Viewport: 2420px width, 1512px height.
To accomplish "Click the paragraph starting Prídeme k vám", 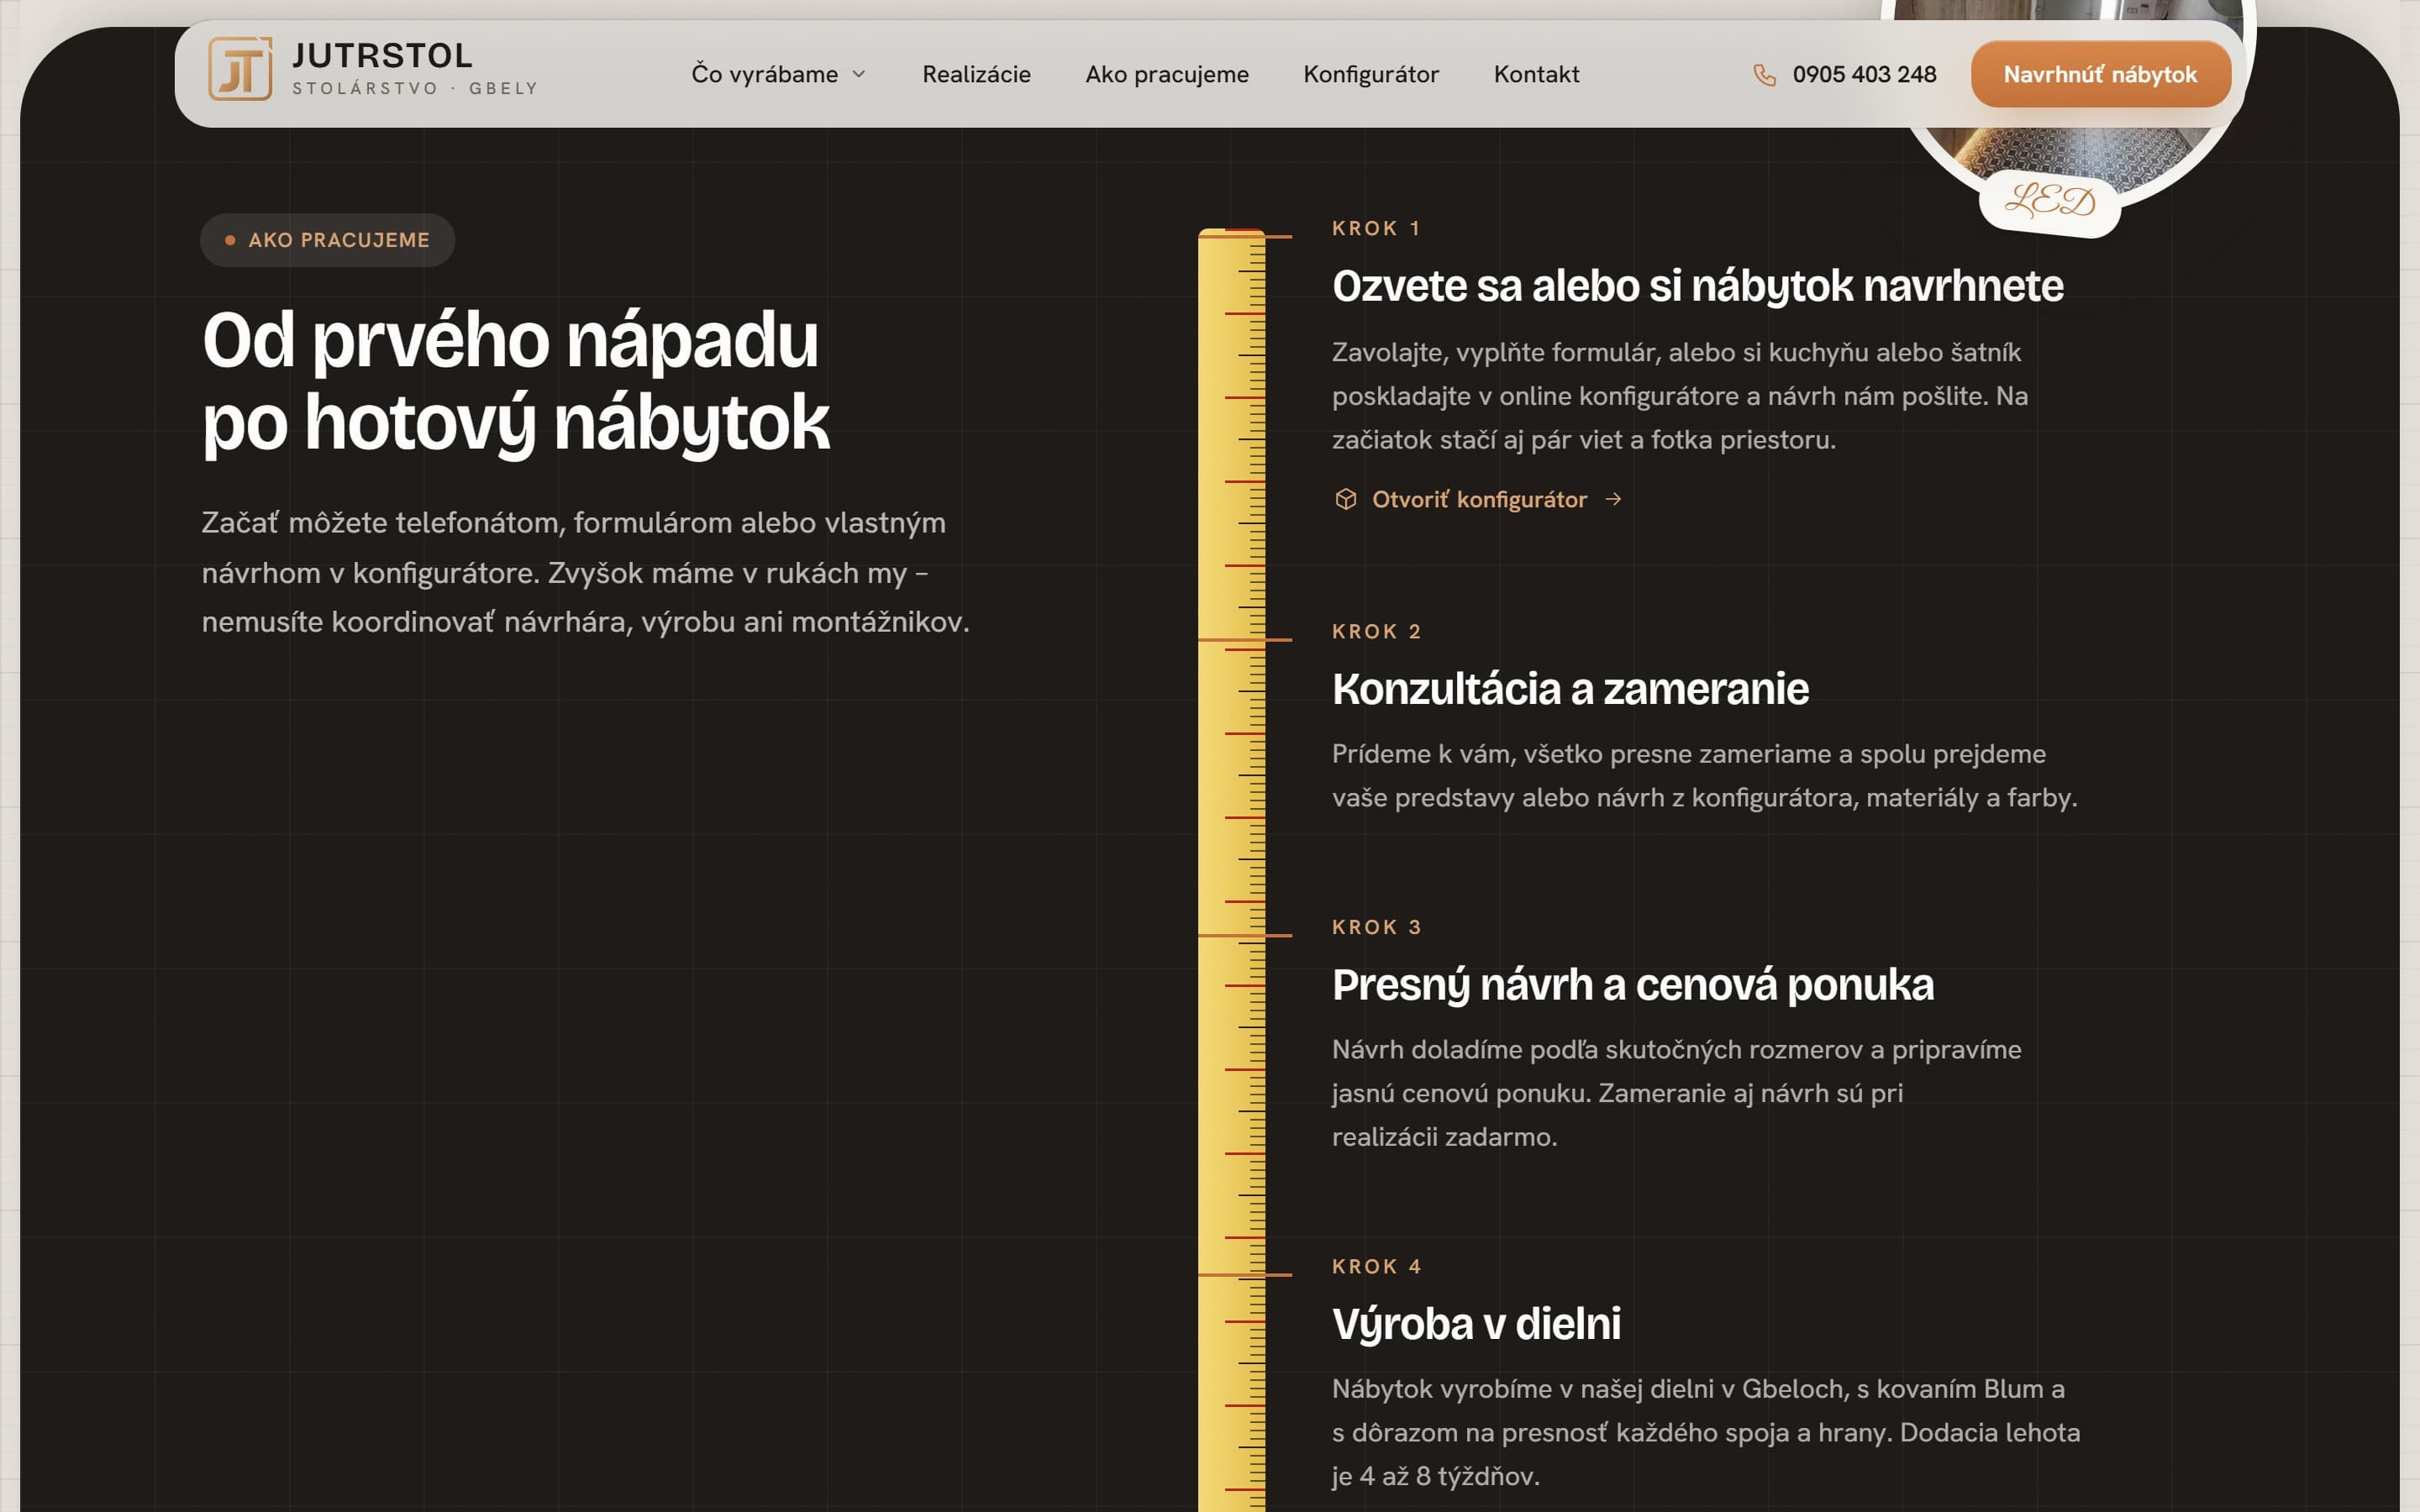I will (x=1704, y=776).
